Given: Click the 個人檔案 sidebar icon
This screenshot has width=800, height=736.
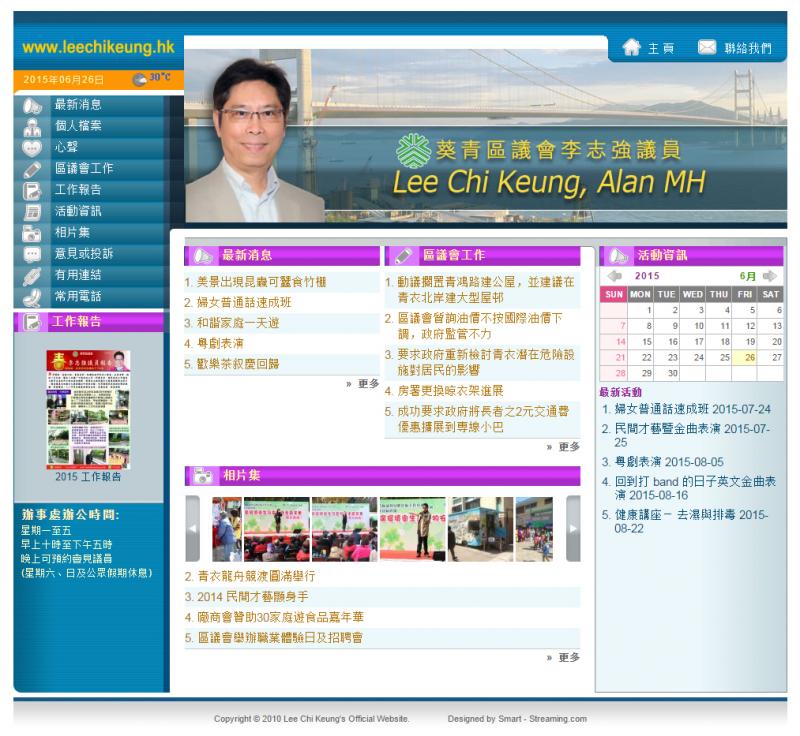Looking at the screenshot, I should (x=32, y=126).
